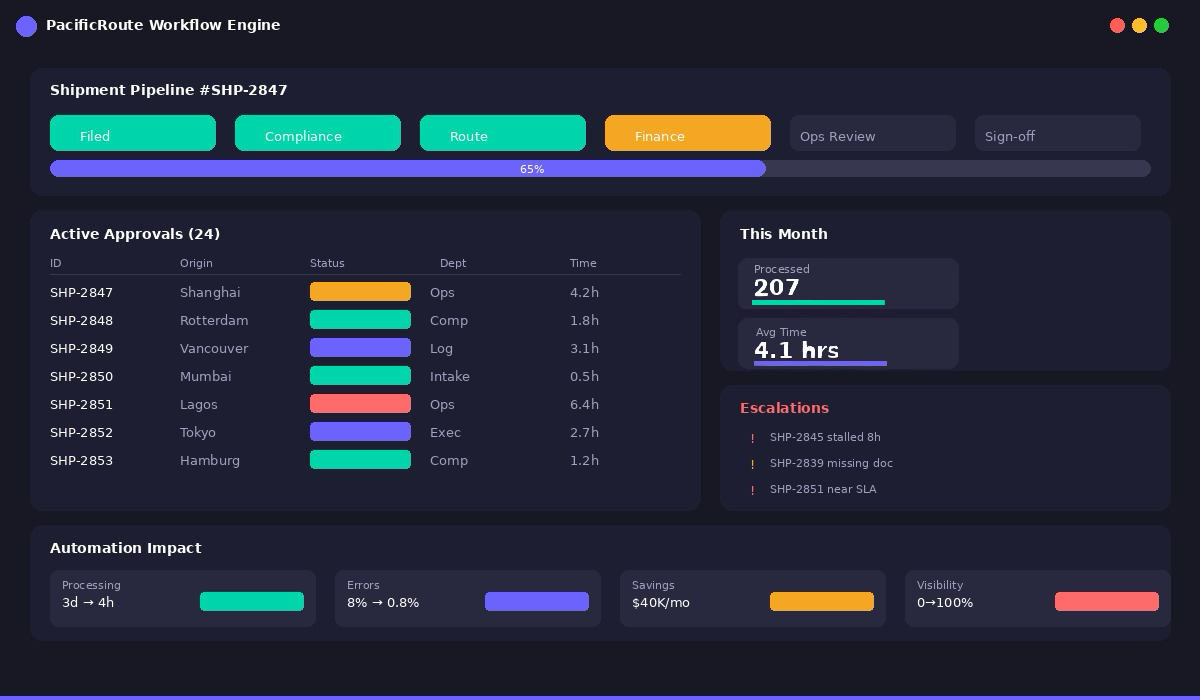The height and width of the screenshot is (700, 1200).
Task: Open the SHP-2851 near SLA escalation
Action: pos(823,489)
